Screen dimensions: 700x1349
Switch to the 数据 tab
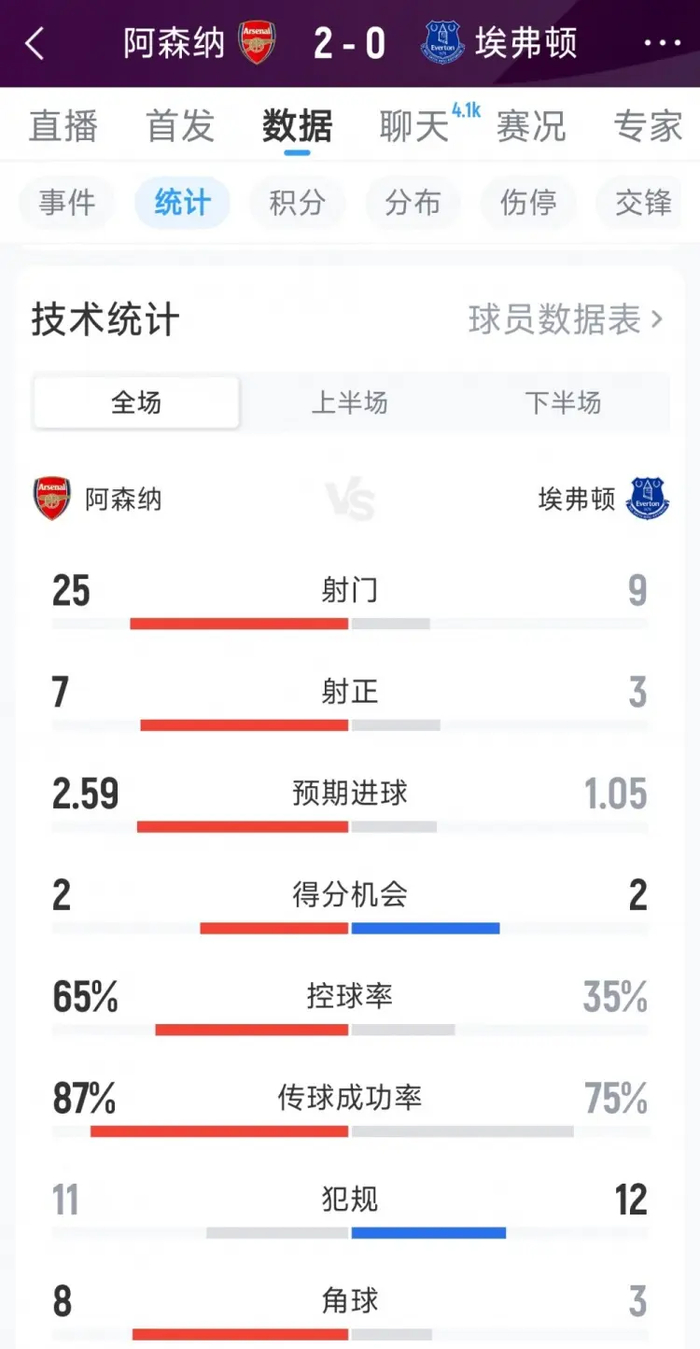click(297, 125)
